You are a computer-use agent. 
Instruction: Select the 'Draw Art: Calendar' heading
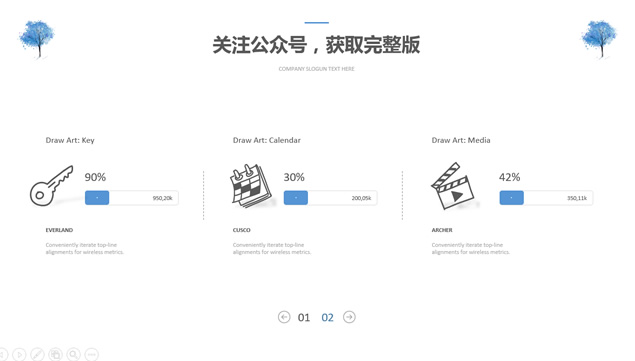266,140
